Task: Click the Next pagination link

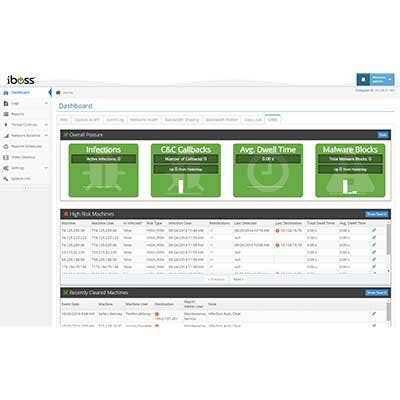Action: (238, 279)
